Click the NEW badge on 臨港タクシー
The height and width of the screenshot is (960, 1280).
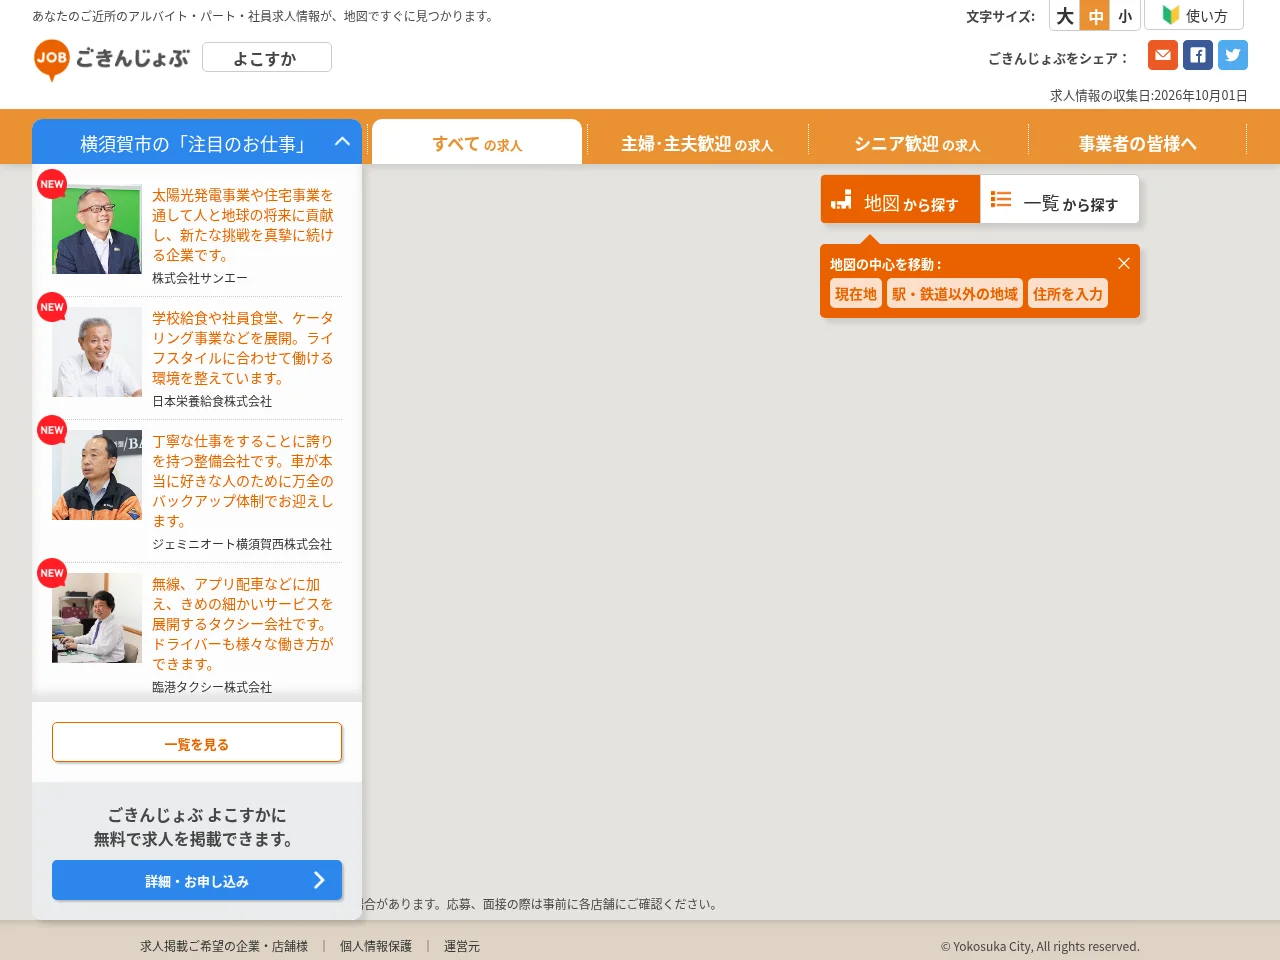click(52, 573)
